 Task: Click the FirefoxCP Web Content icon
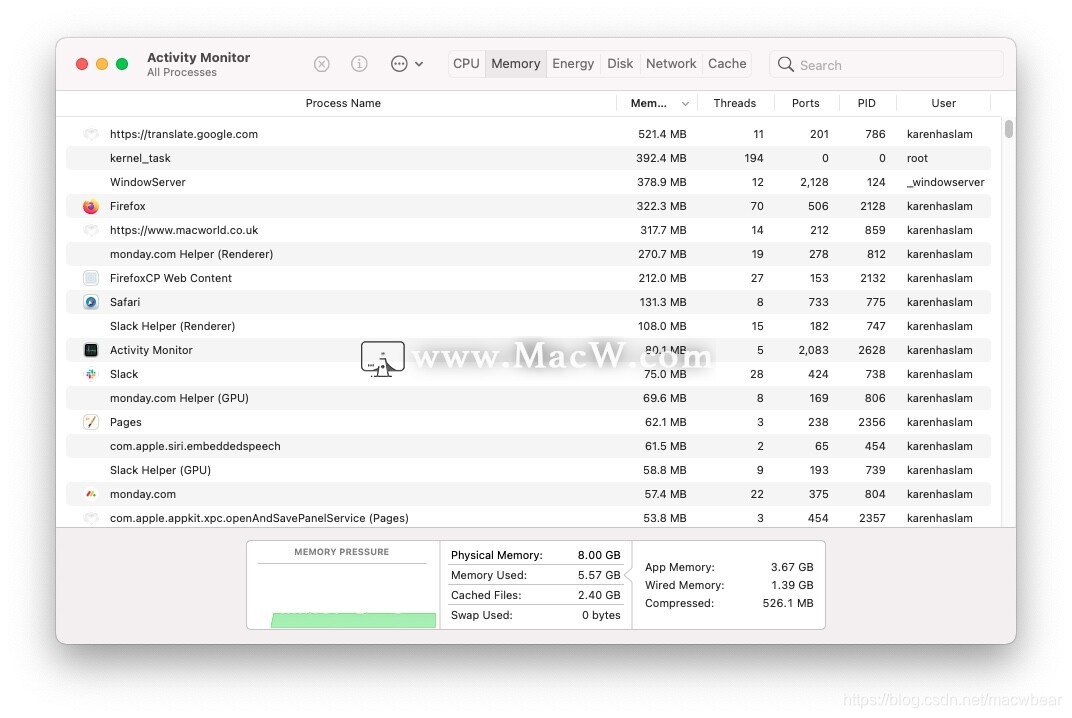point(91,278)
